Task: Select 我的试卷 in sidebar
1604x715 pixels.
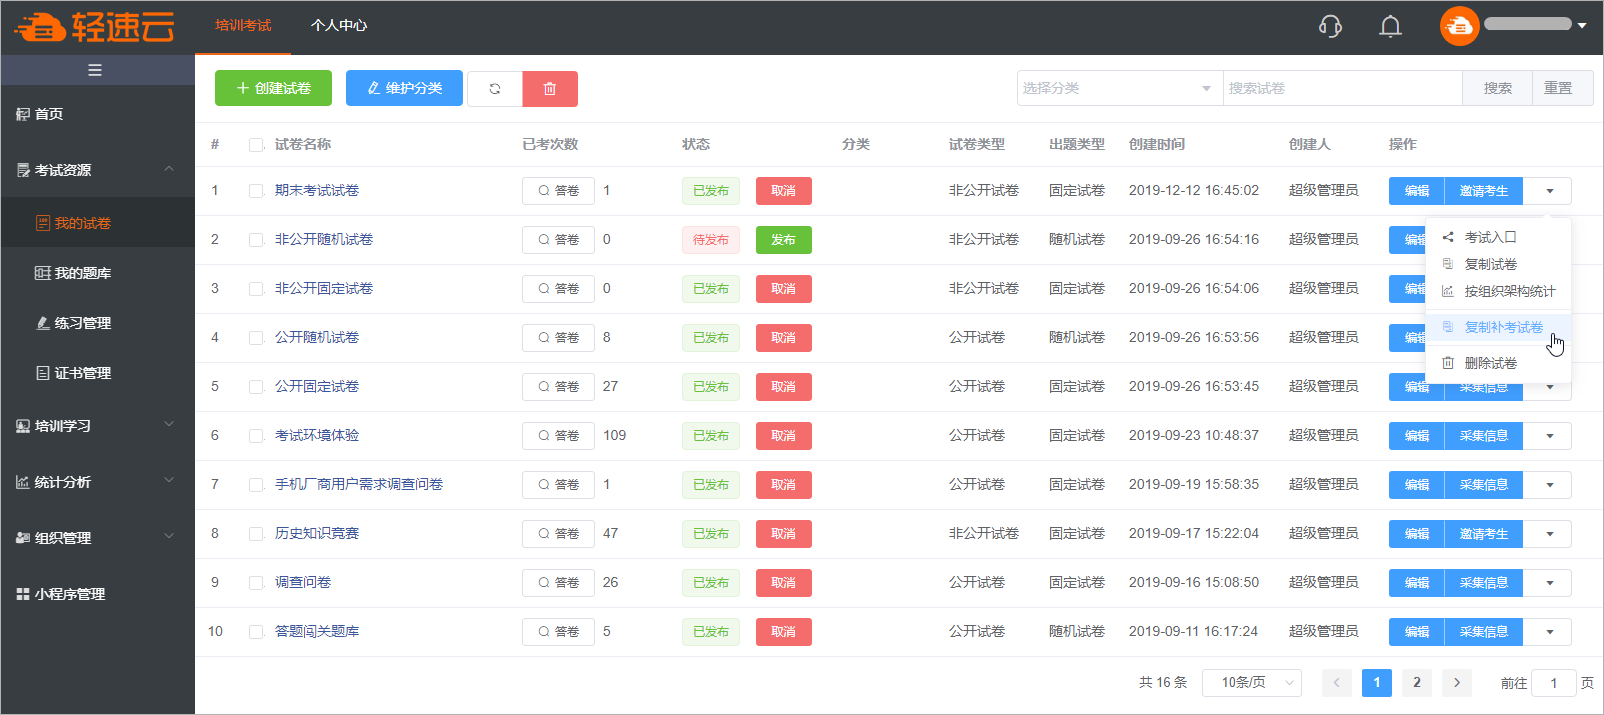Action: [x=97, y=223]
